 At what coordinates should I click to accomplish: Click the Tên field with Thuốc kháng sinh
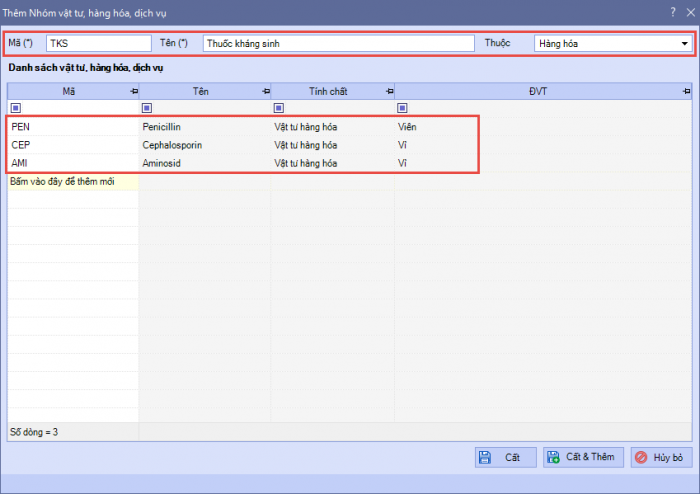(337, 44)
